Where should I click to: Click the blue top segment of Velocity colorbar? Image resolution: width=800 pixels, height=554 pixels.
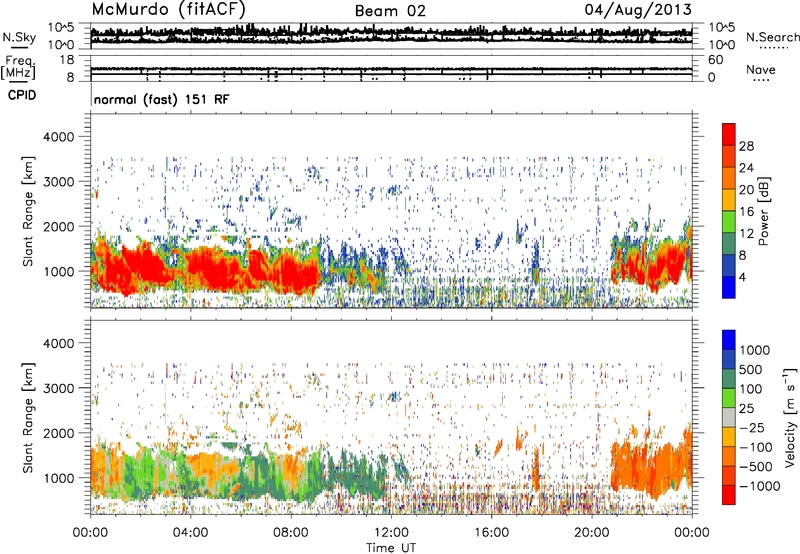pos(729,340)
